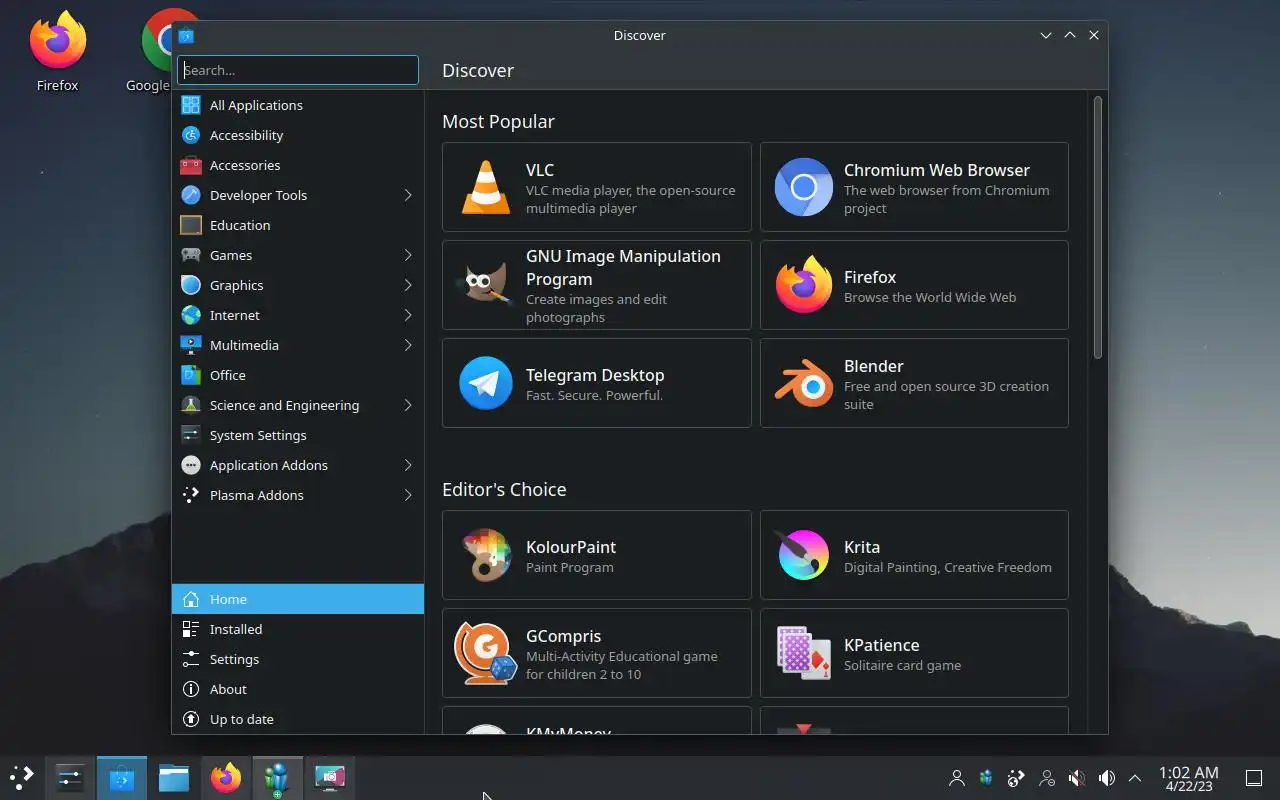
Task: Click the vertical scrollbar in the app list
Action: tap(1097, 227)
